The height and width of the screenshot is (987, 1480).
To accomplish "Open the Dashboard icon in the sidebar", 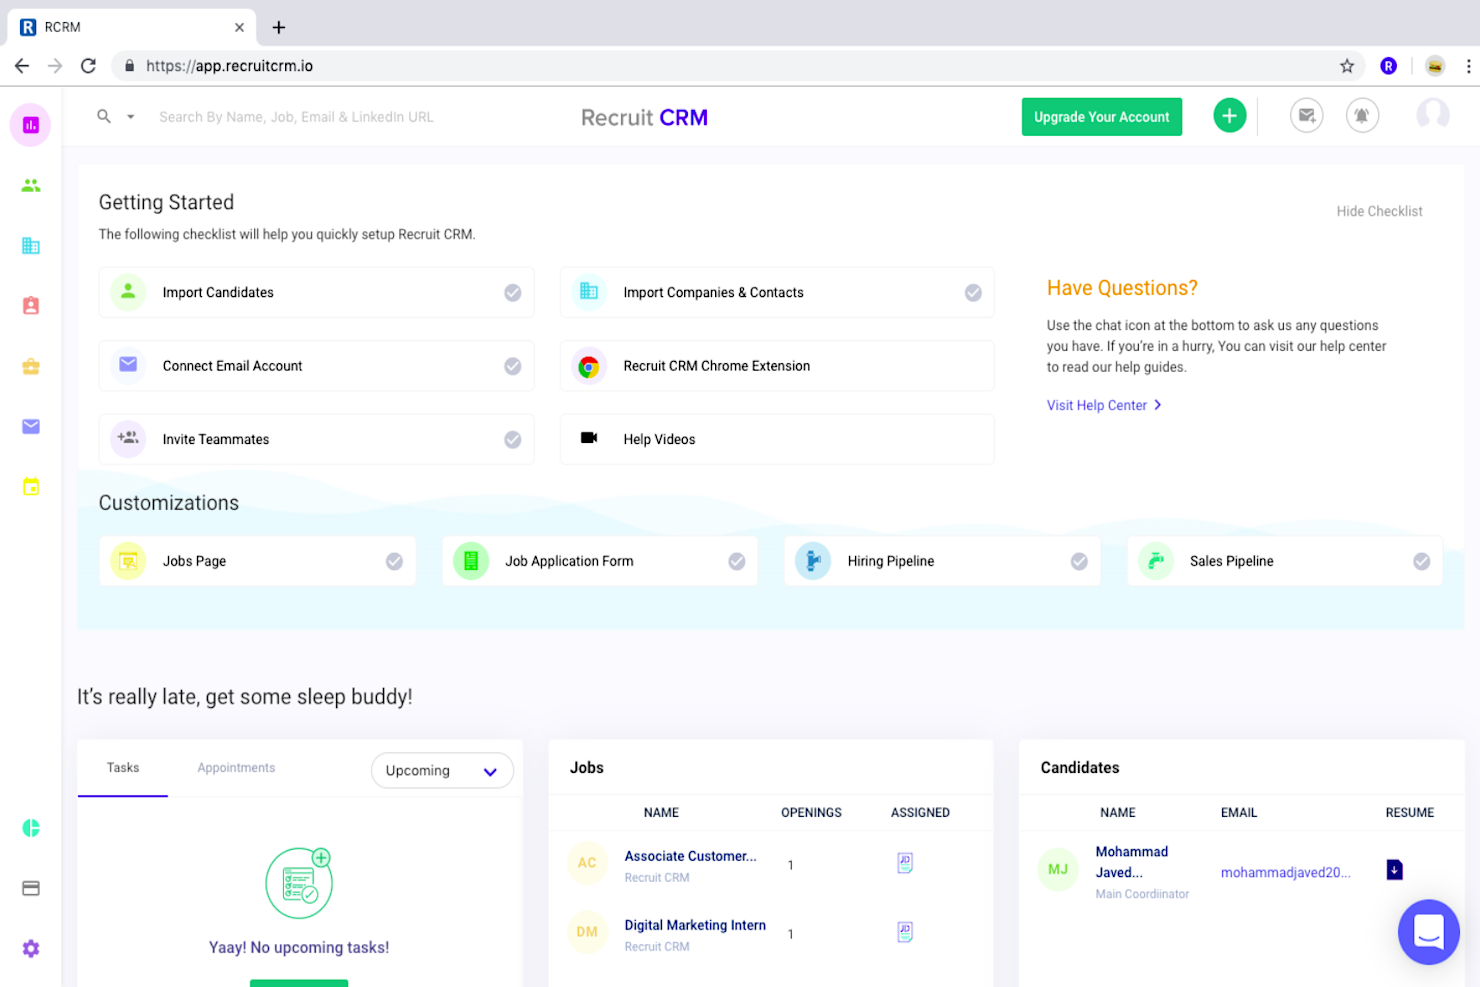I will pyautogui.click(x=31, y=125).
